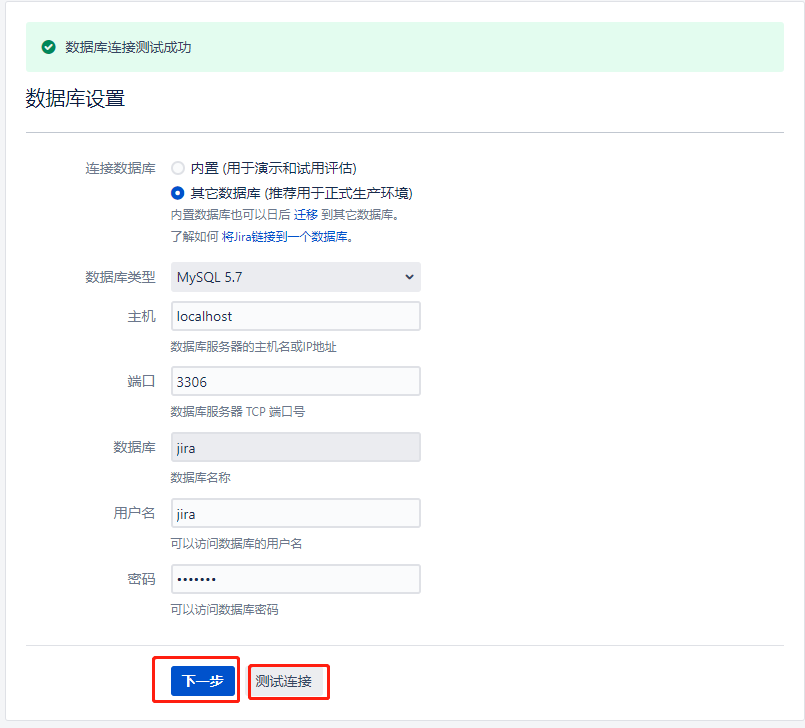Click the 数据库连接测试成功 message text
This screenshot has width=805, height=728.
(128, 47)
